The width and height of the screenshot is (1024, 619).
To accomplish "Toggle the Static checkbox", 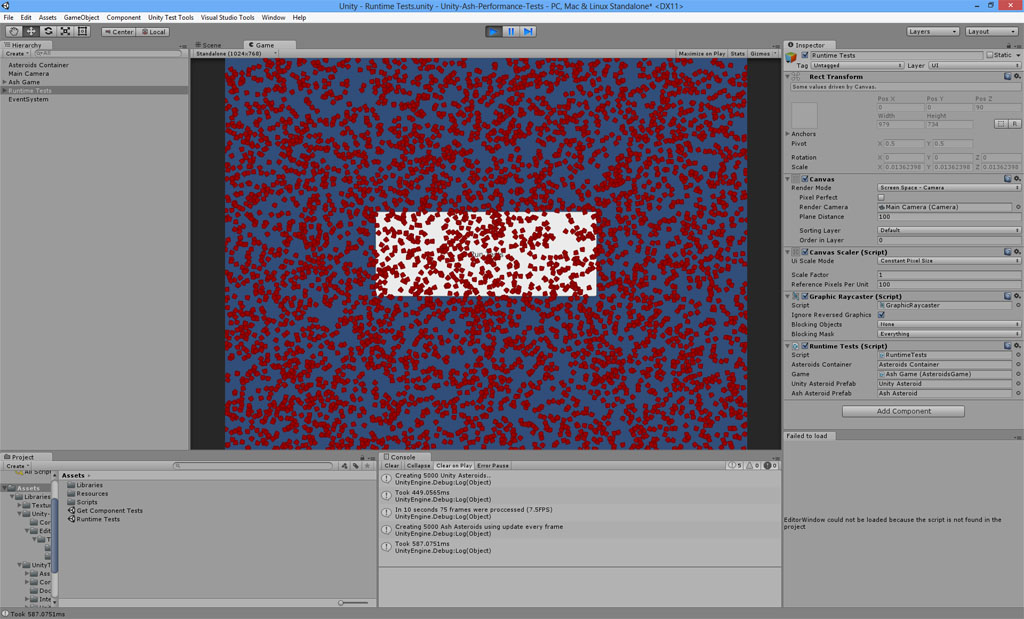I will [988, 55].
